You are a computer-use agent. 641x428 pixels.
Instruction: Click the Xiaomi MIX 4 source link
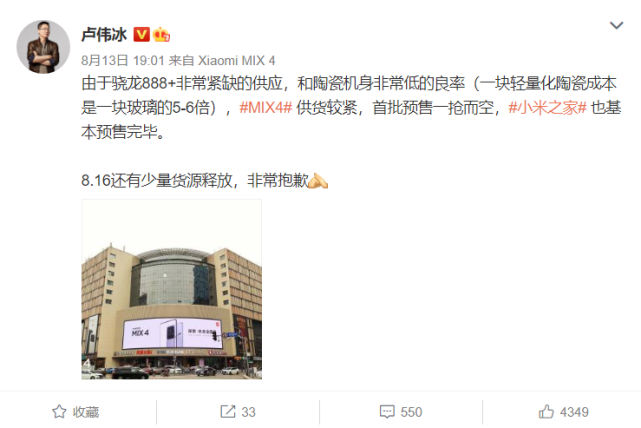236,61
